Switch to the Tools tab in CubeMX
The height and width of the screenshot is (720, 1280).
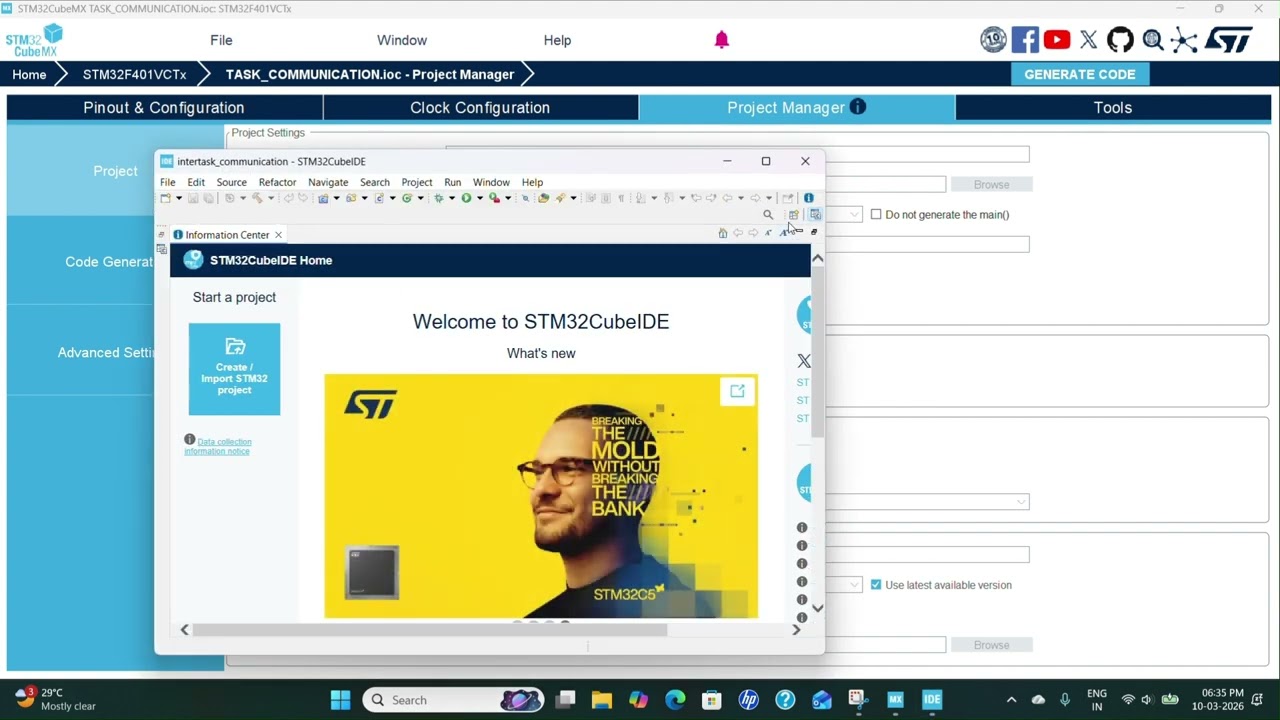1112,107
